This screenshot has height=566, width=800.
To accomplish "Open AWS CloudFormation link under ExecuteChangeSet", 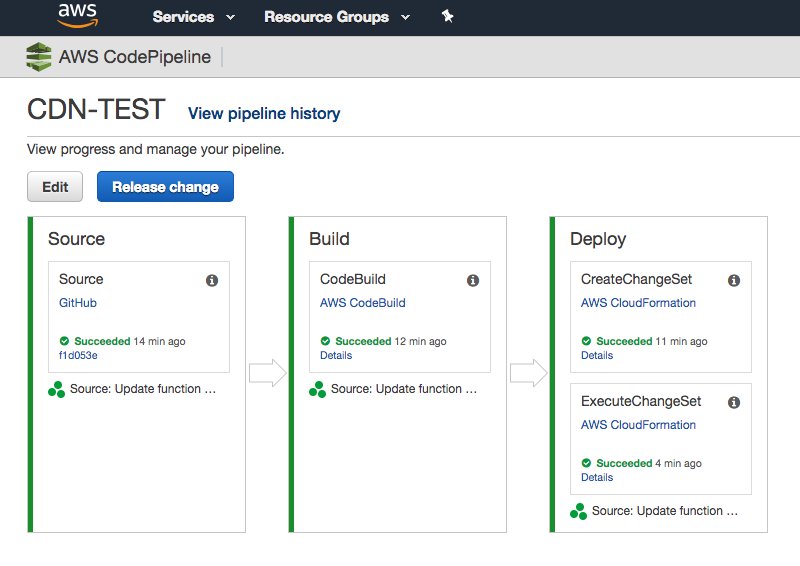I will pyautogui.click(x=638, y=425).
